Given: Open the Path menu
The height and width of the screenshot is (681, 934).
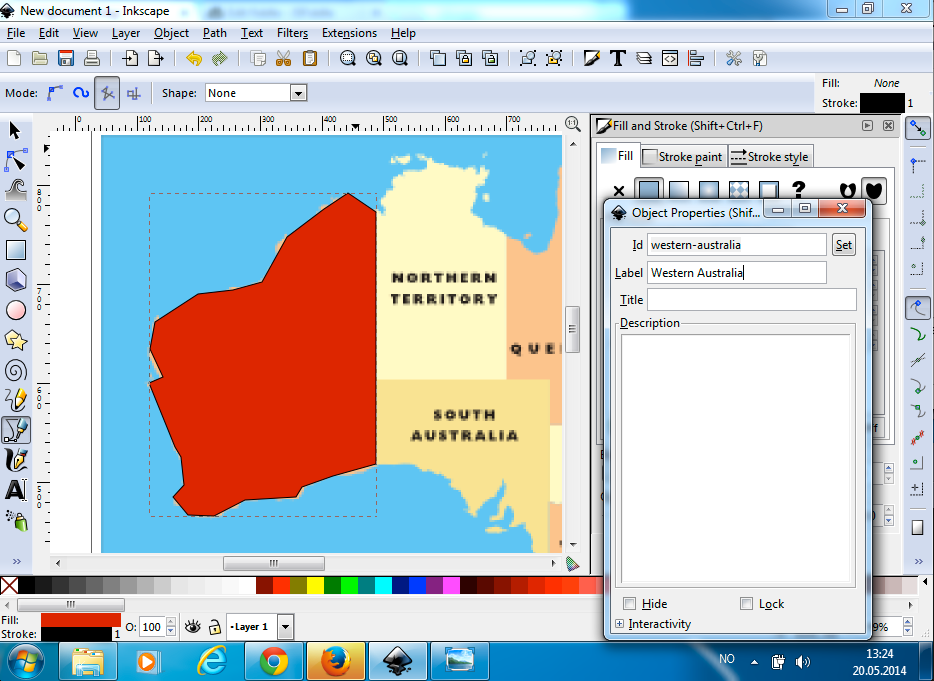Looking at the screenshot, I should [x=214, y=33].
